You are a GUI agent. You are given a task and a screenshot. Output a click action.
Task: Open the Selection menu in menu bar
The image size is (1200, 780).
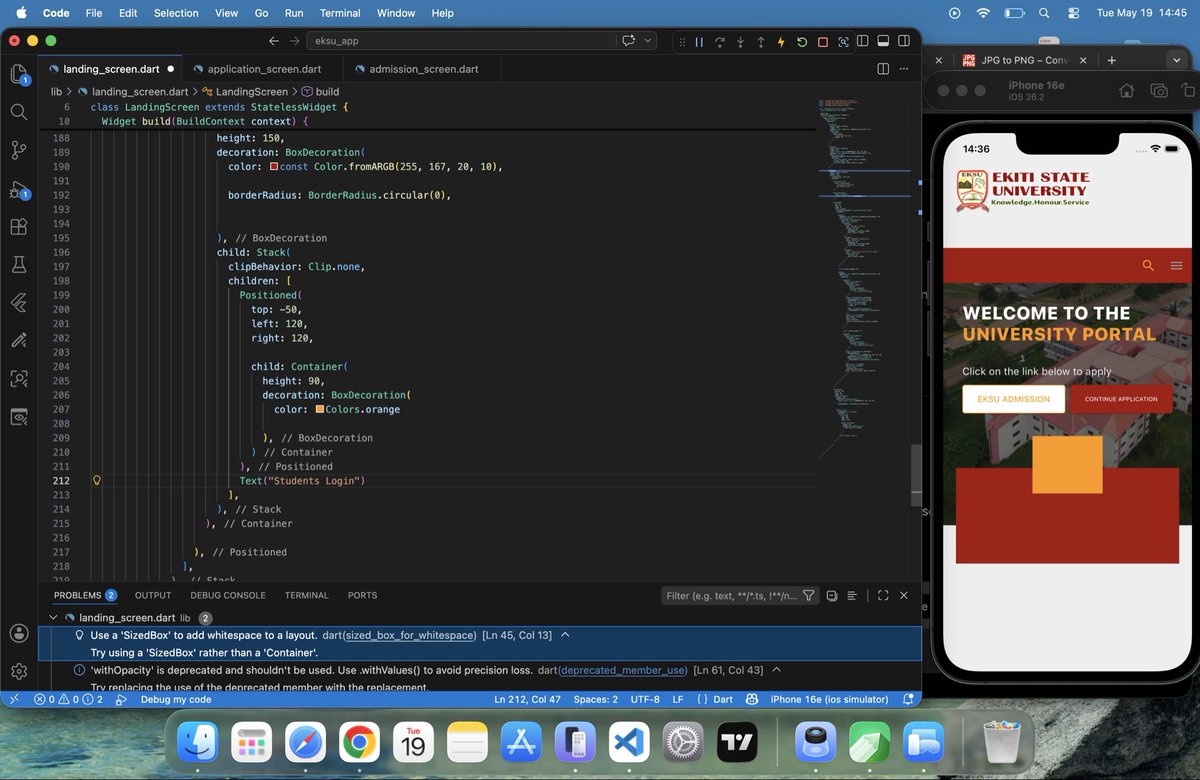(176, 13)
